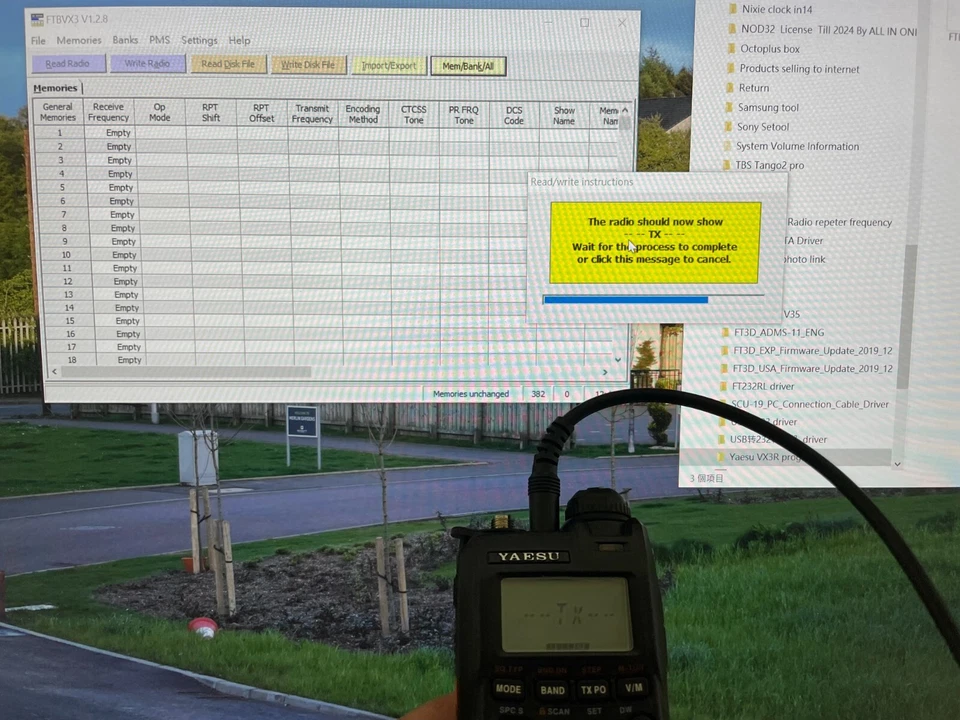Open the File menu

point(37,40)
